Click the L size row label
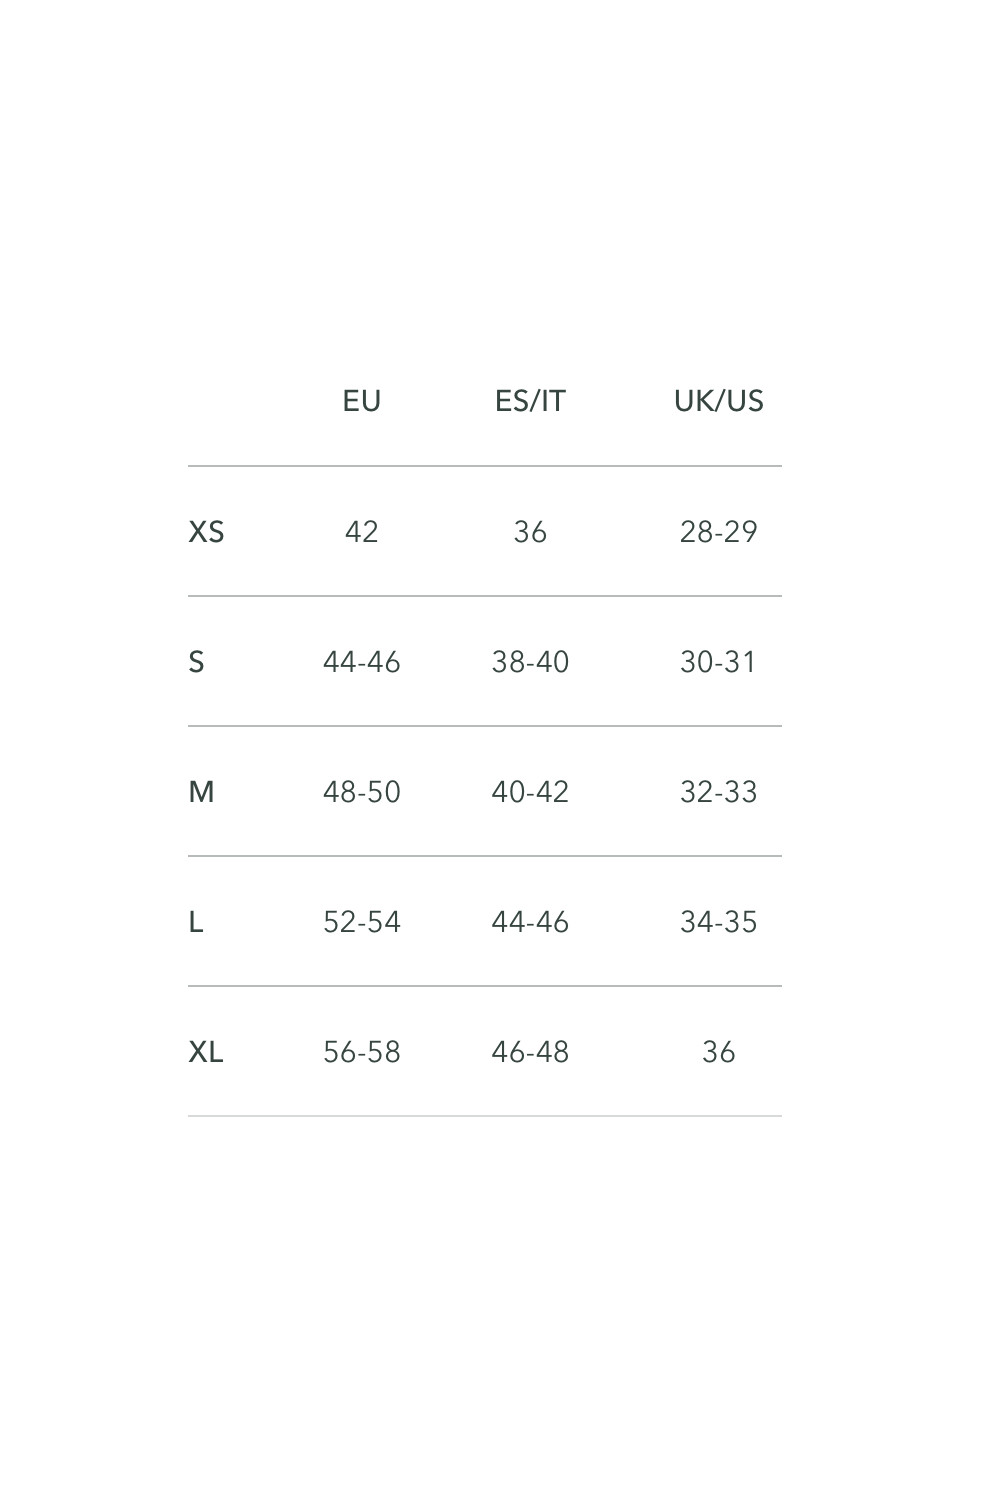 (x=196, y=921)
